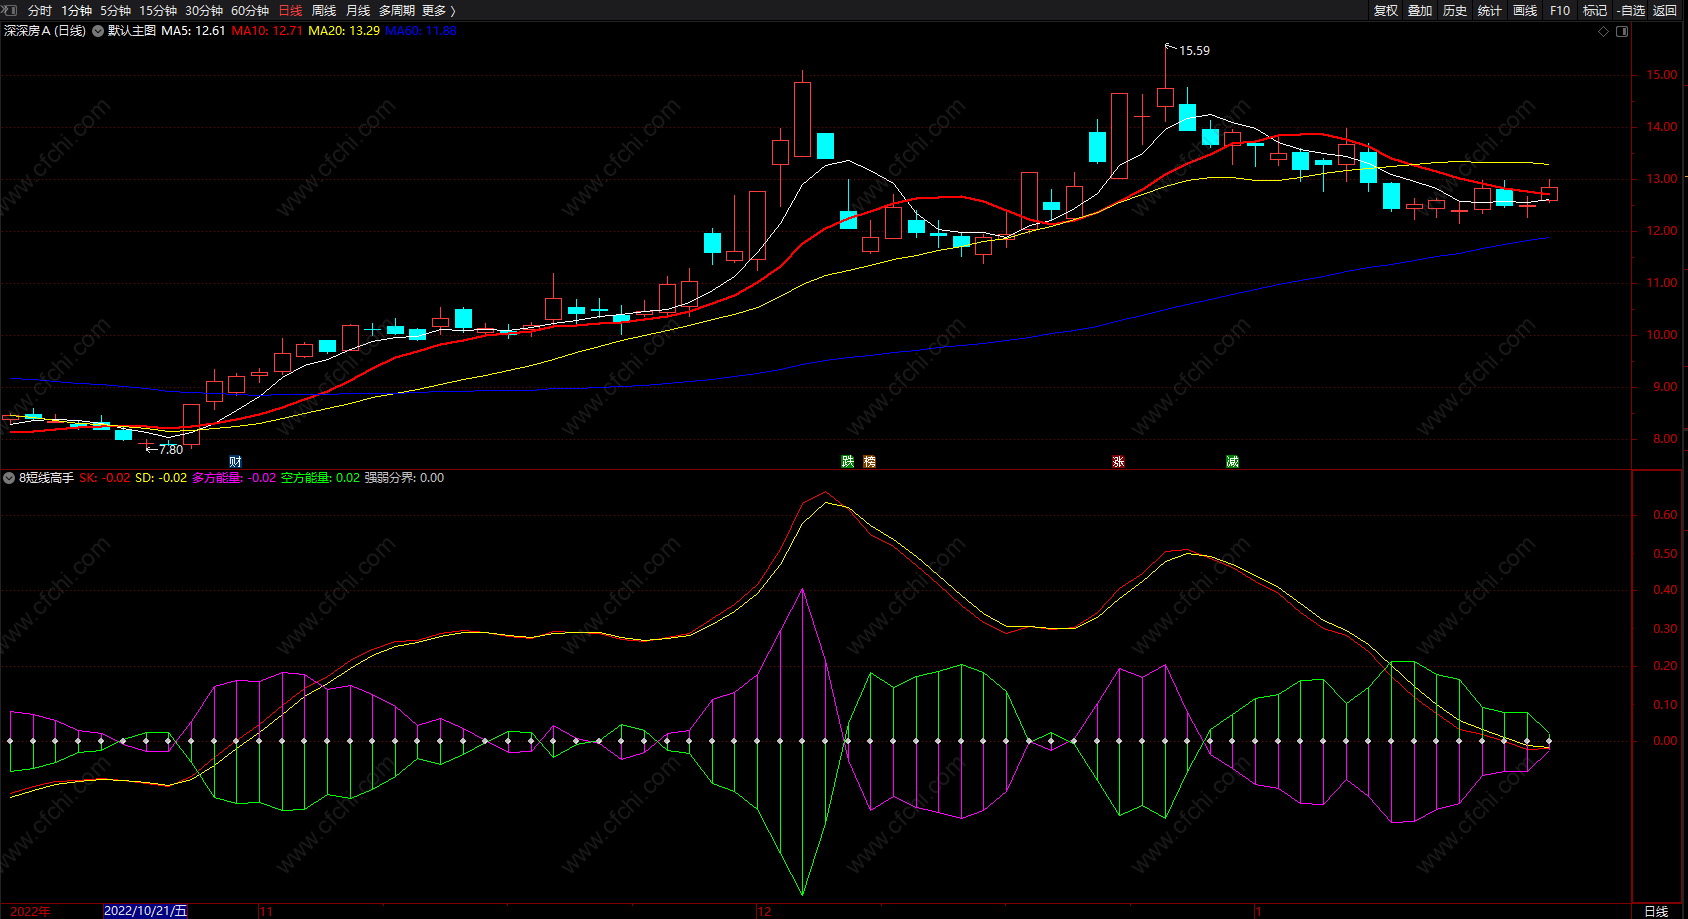Remove from watchlist with -自选

1631,10
